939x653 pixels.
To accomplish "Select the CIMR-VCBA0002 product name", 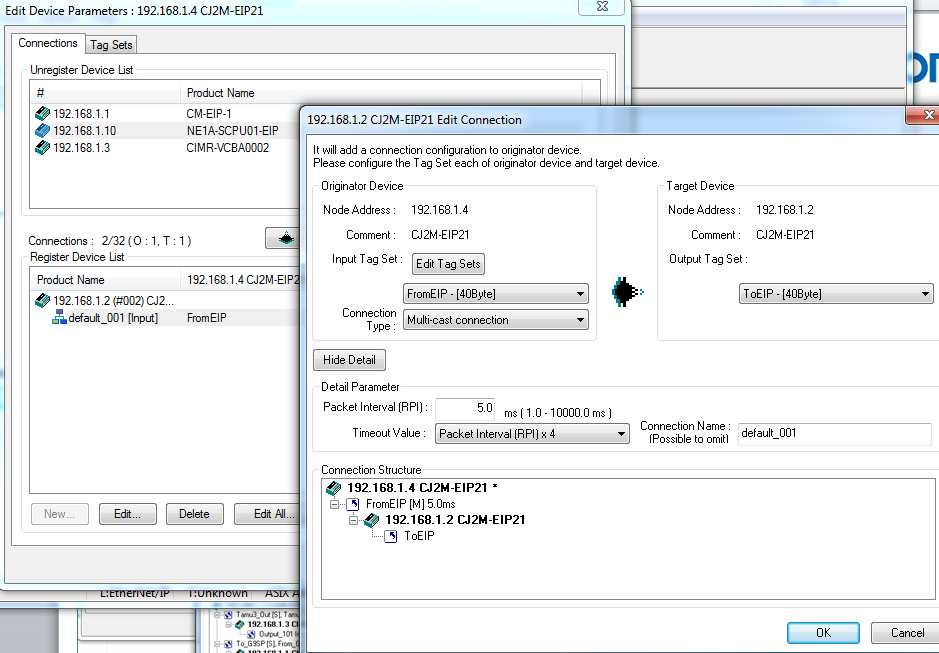I will [228, 147].
